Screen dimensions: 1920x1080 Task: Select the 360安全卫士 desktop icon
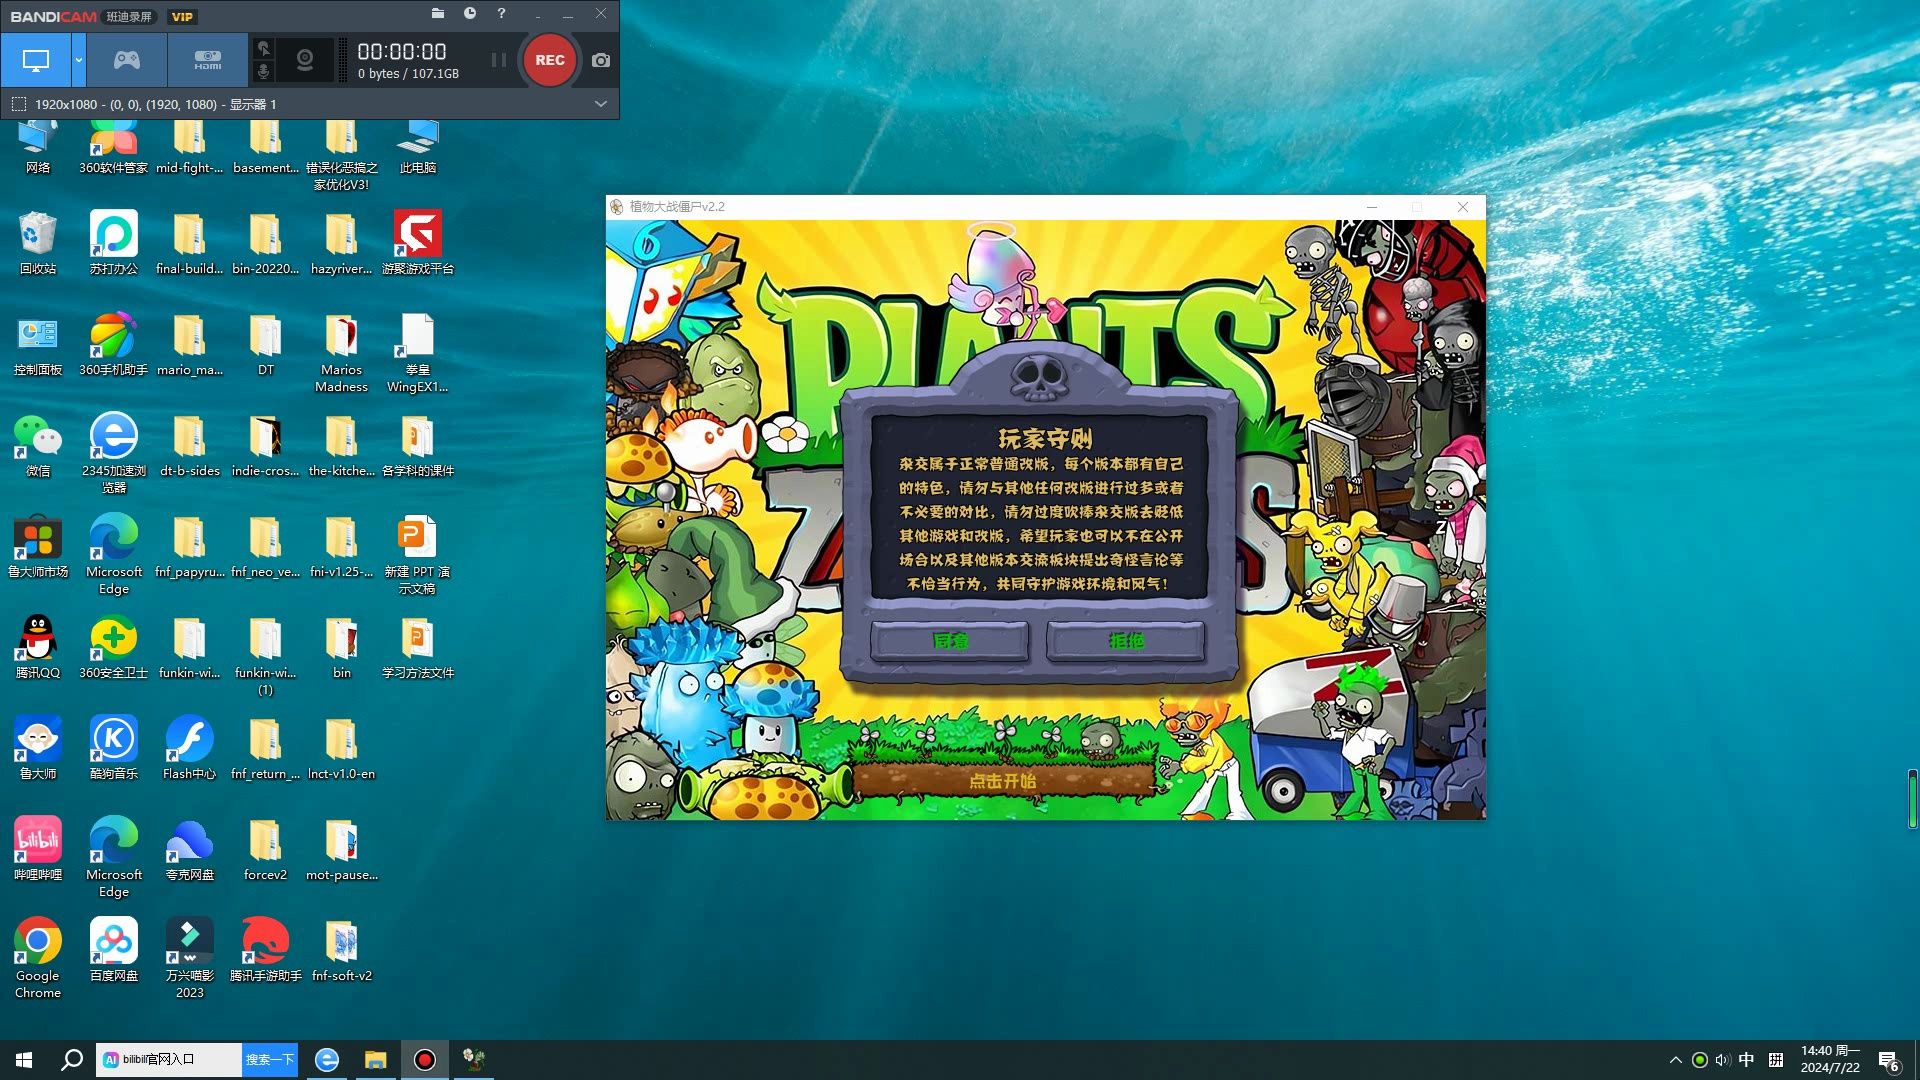click(x=114, y=648)
